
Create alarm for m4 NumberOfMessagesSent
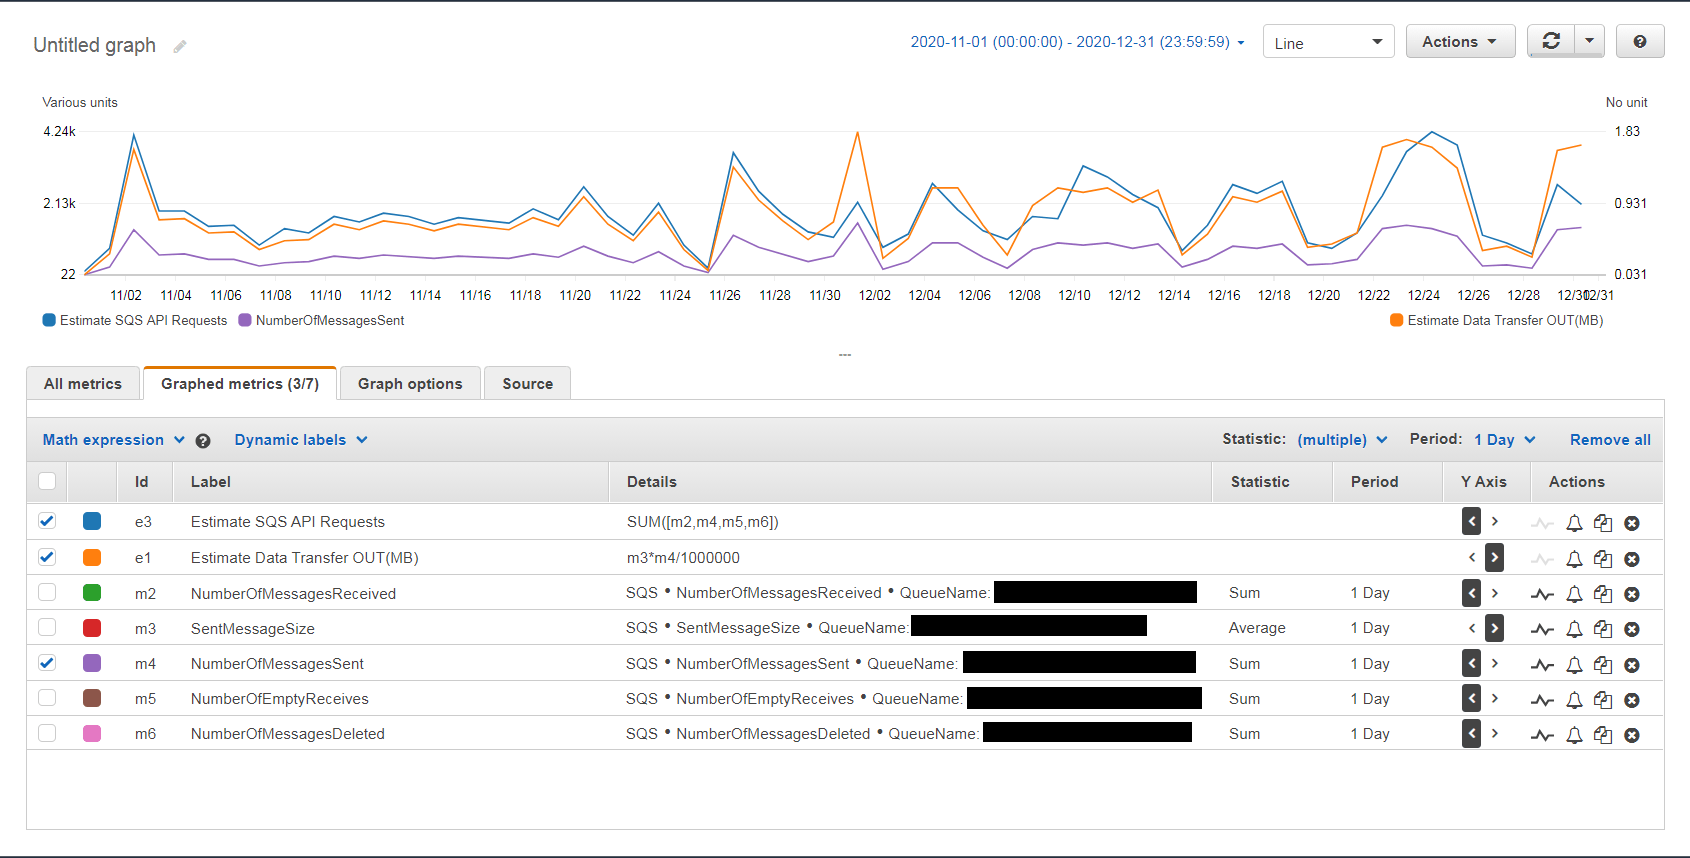pos(1574,665)
